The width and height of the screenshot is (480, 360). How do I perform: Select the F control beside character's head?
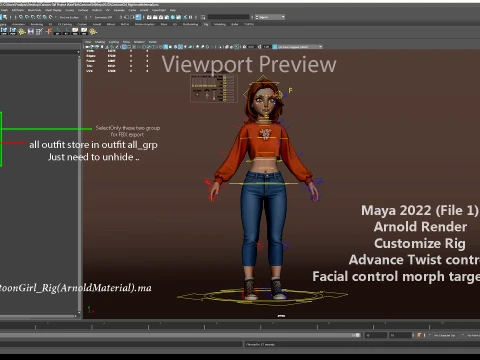[x=290, y=90]
